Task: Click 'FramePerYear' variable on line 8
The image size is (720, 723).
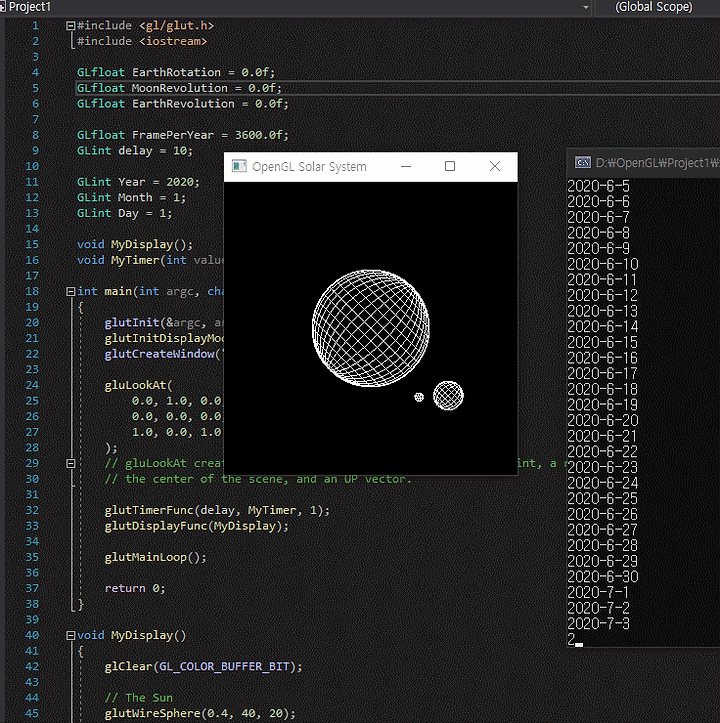Action: tap(173, 135)
